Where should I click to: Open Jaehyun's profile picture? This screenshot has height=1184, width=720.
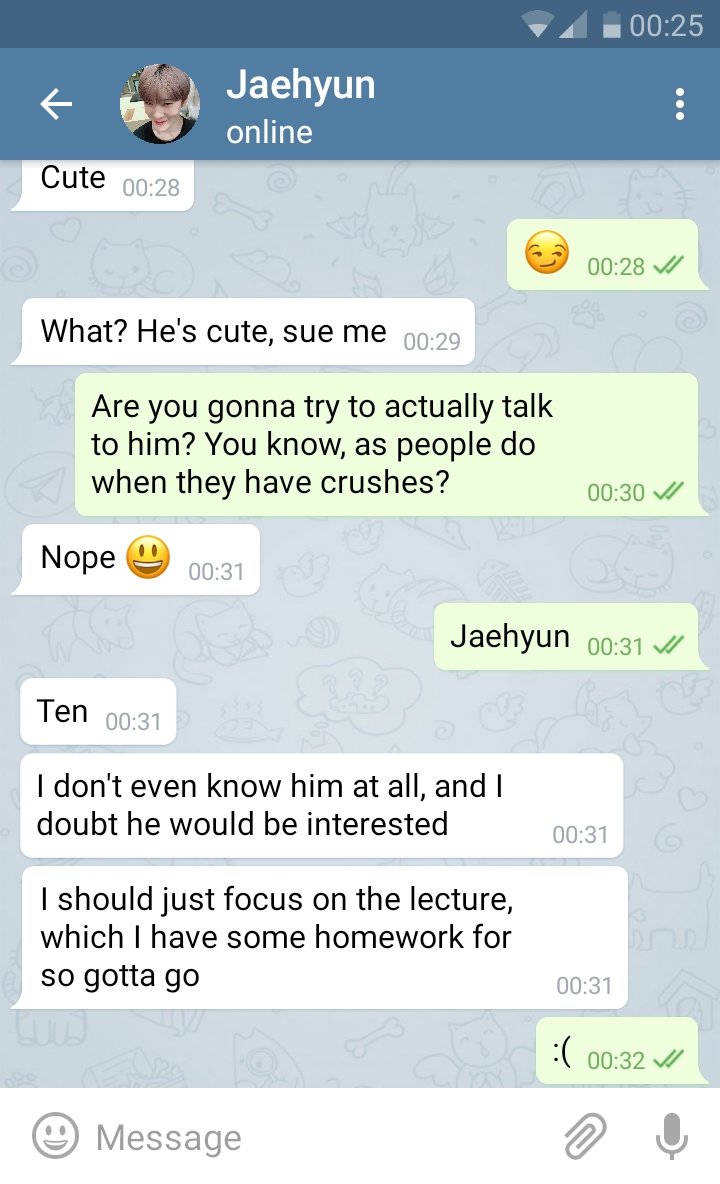(160, 103)
